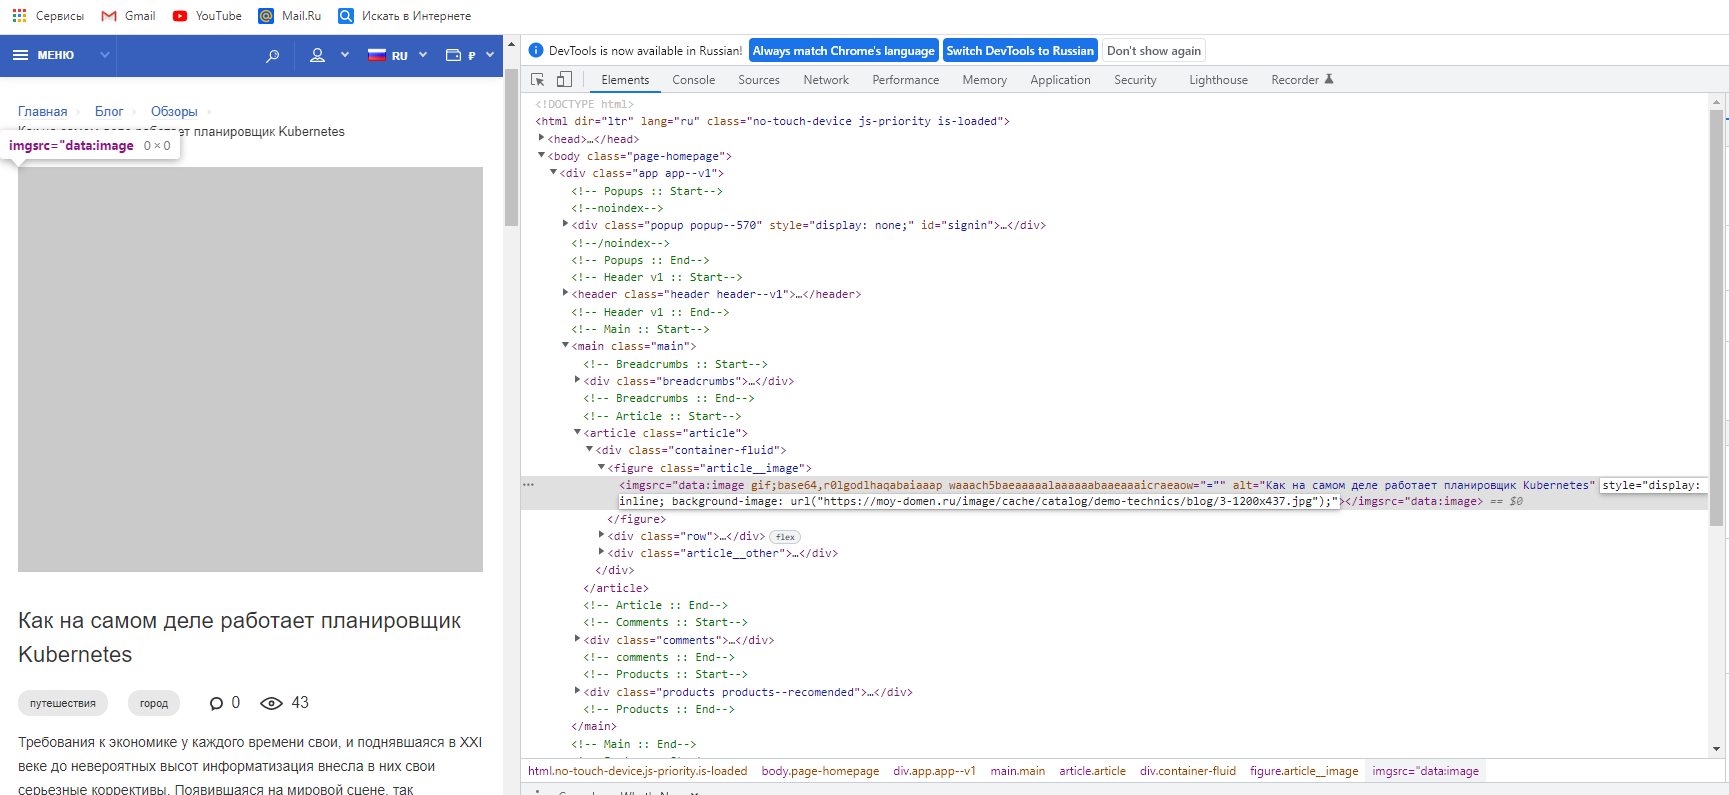Click Switch DevTools to Russian button
Image resolution: width=1729 pixels, height=795 pixels.
pos(1020,51)
